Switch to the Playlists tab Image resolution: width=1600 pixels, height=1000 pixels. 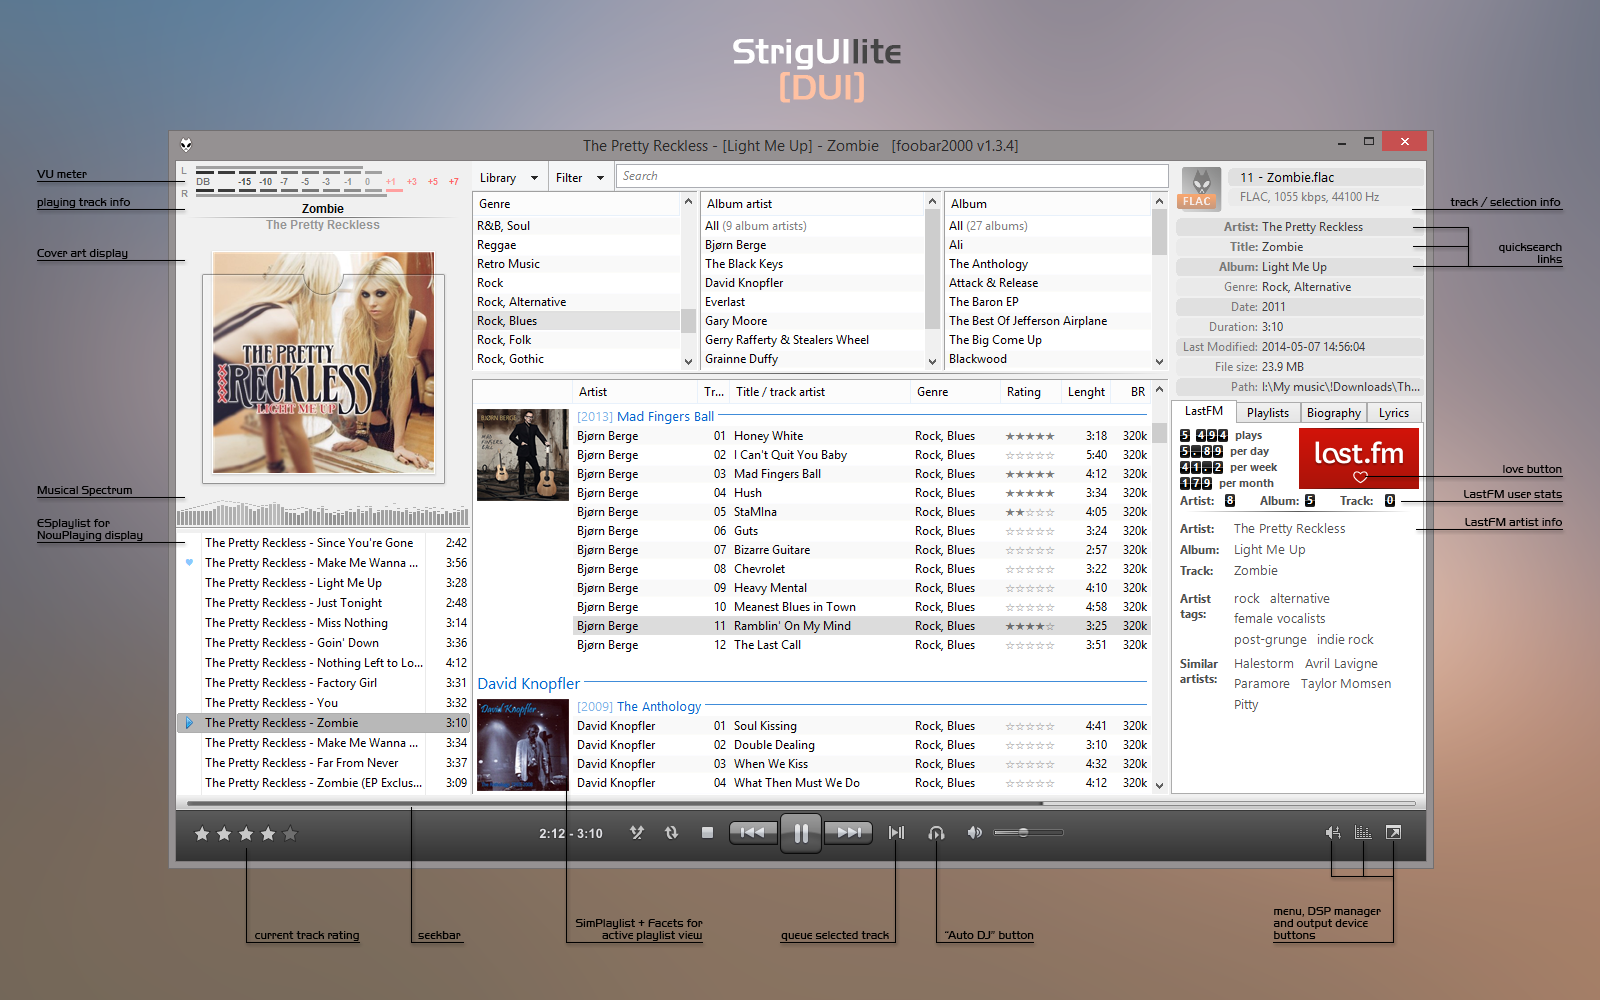click(x=1268, y=413)
